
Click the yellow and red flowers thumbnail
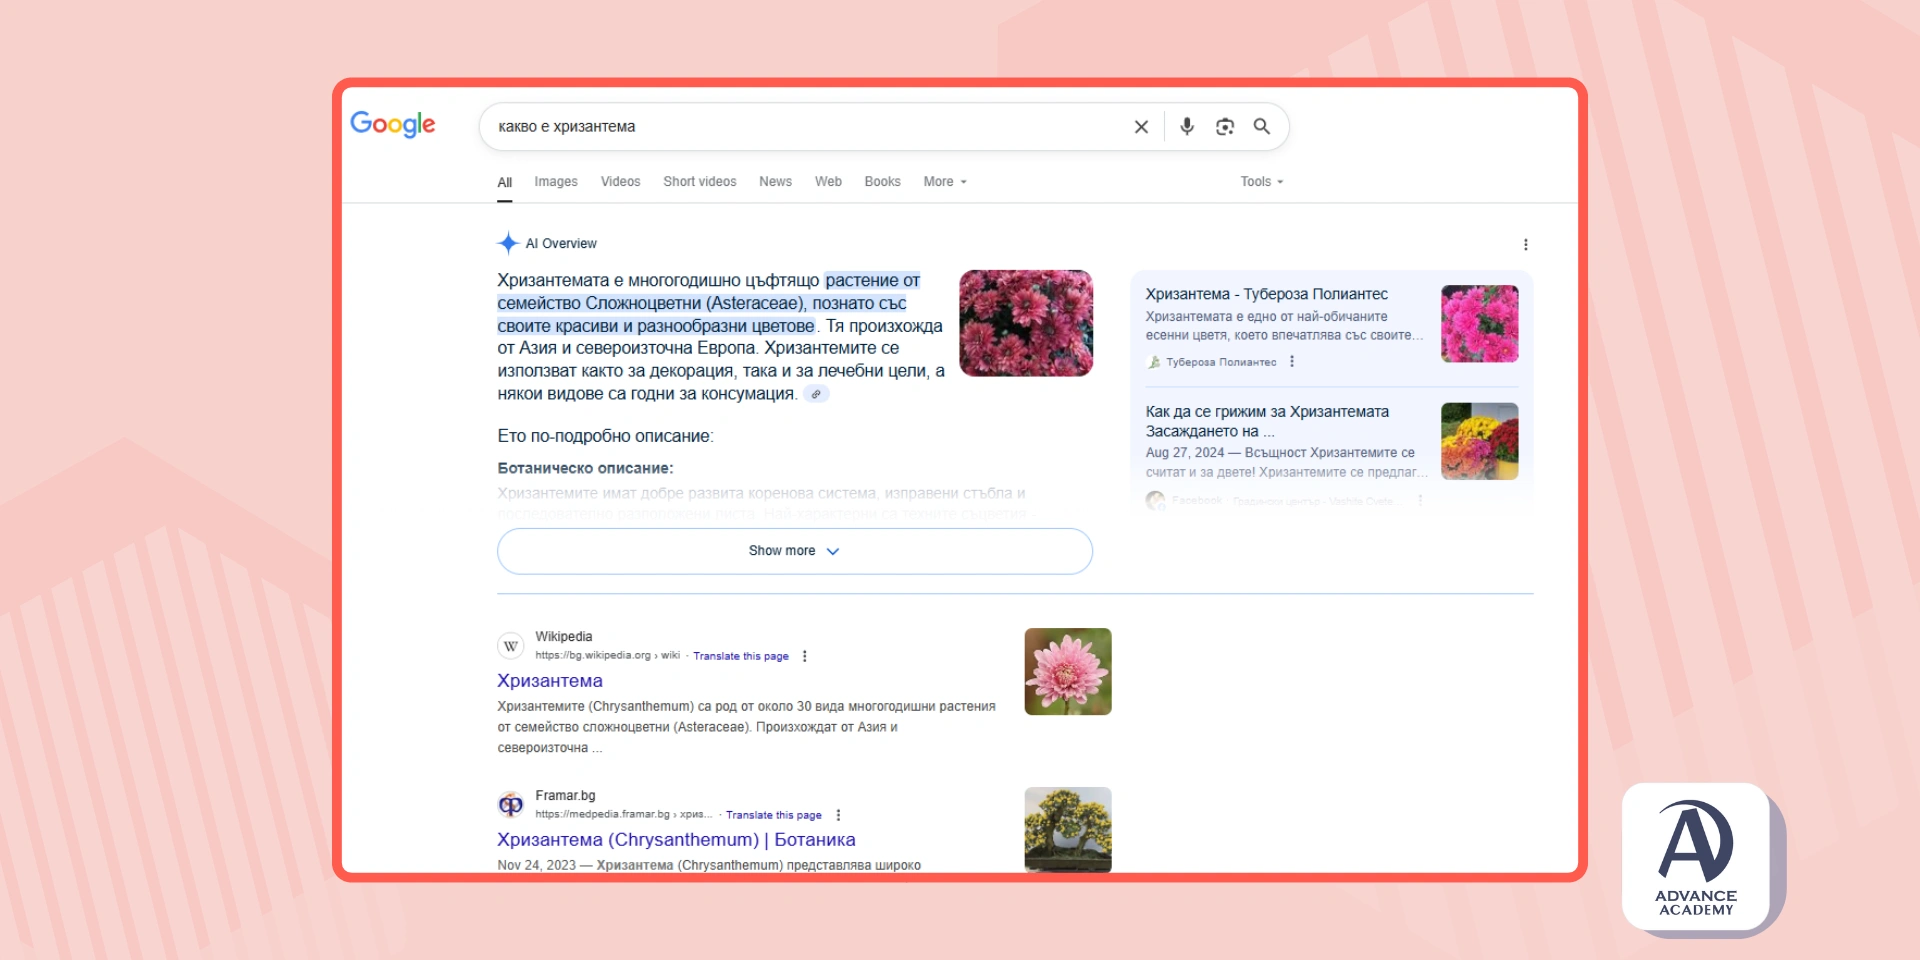(x=1480, y=441)
